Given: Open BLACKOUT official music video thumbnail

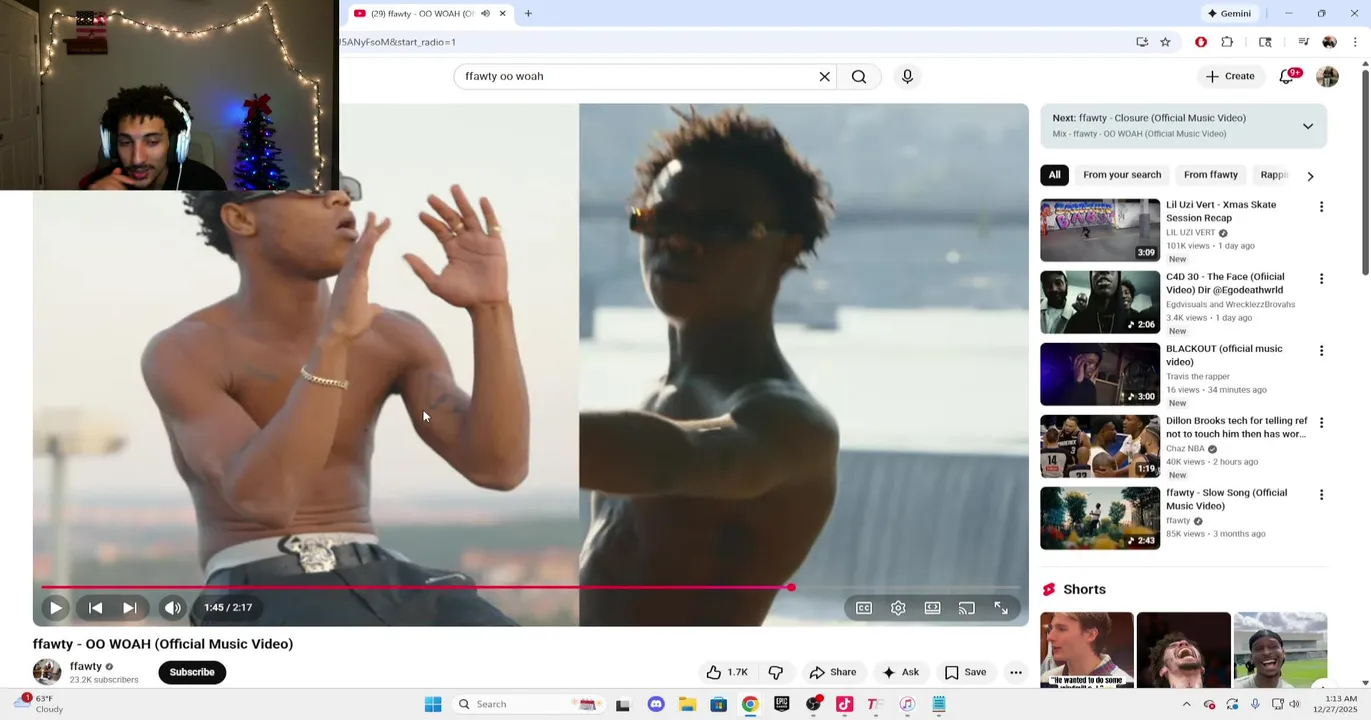Looking at the screenshot, I should [x=1100, y=375].
